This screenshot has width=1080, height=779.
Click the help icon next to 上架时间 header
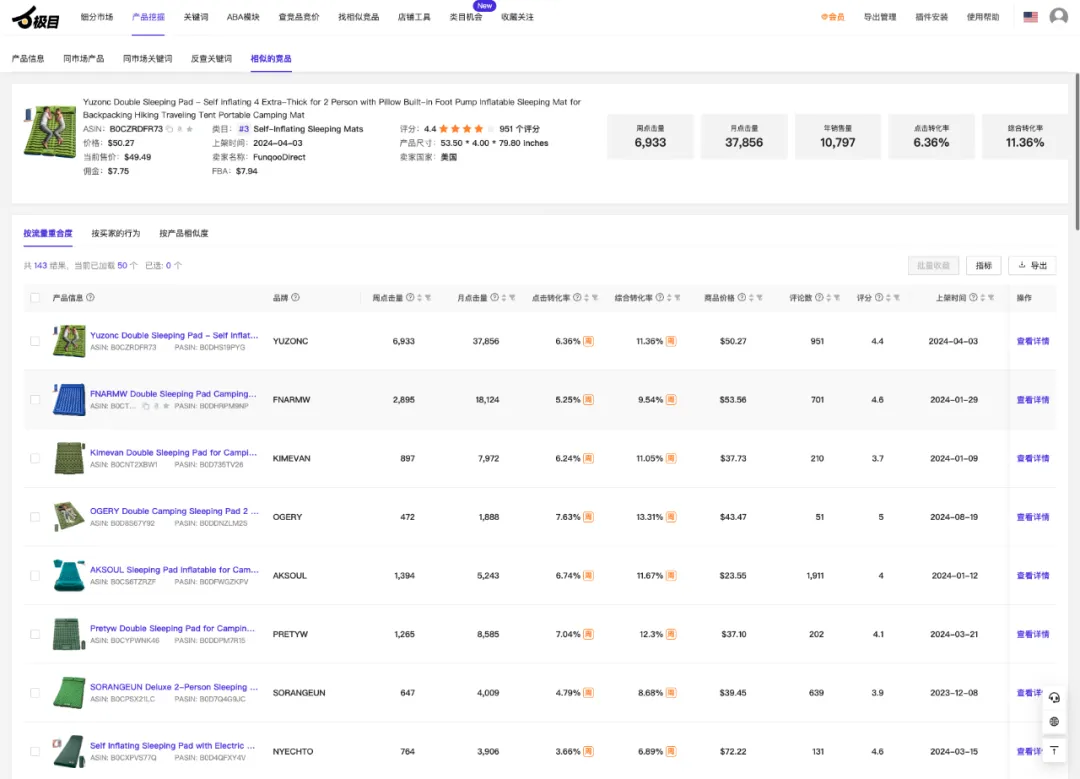coord(973,298)
